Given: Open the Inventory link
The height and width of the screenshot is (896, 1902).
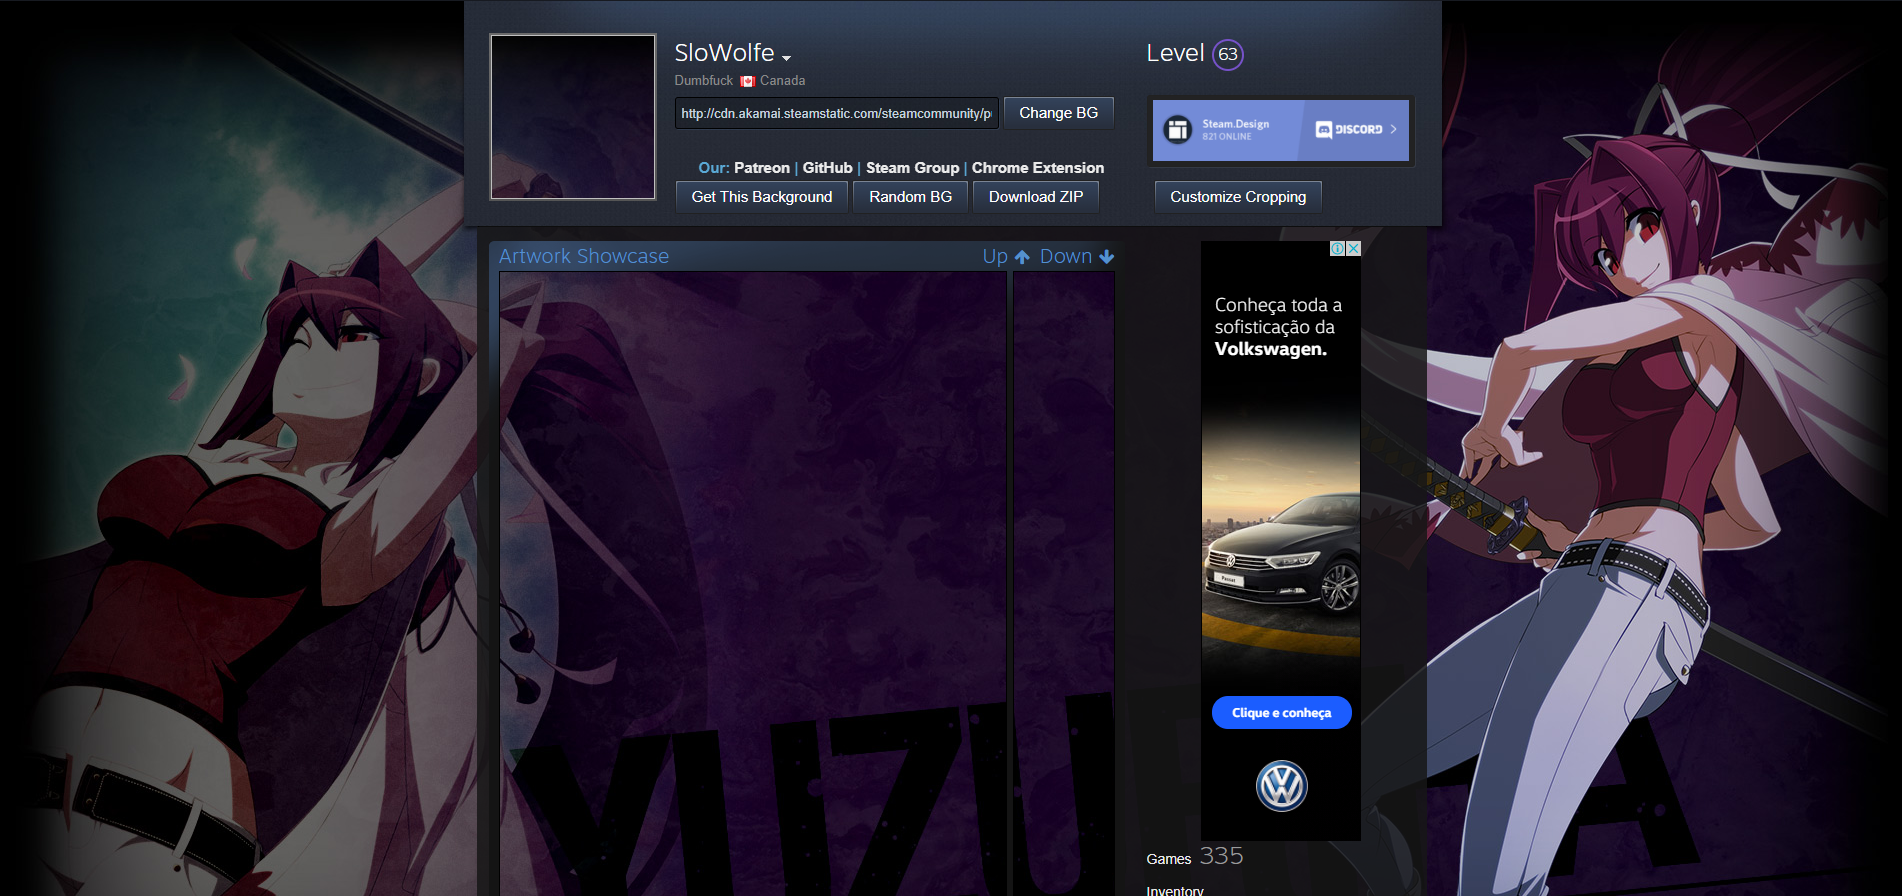Looking at the screenshot, I should point(1175,890).
